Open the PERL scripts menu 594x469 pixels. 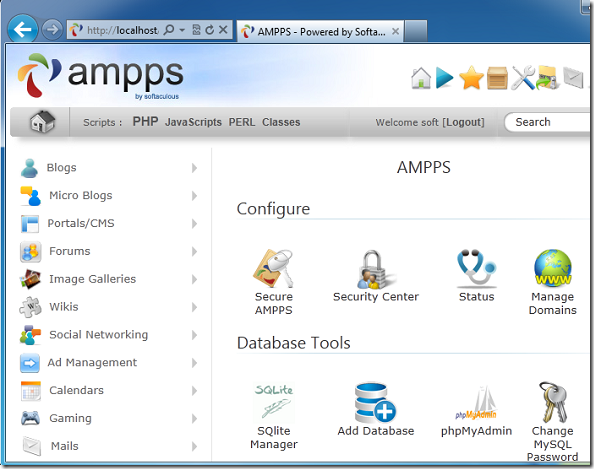(x=242, y=122)
